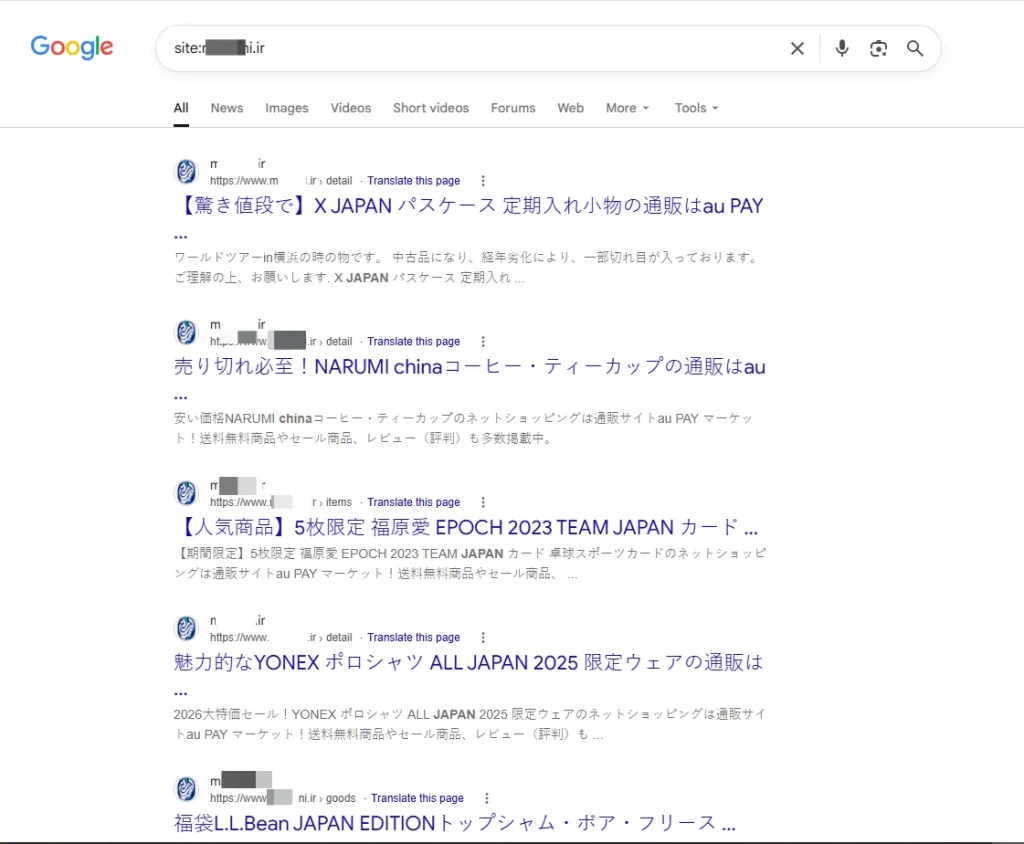The width and height of the screenshot is (1024, 844).
Task: Translate the L.L.Bean result page
Action: [417, 798]
